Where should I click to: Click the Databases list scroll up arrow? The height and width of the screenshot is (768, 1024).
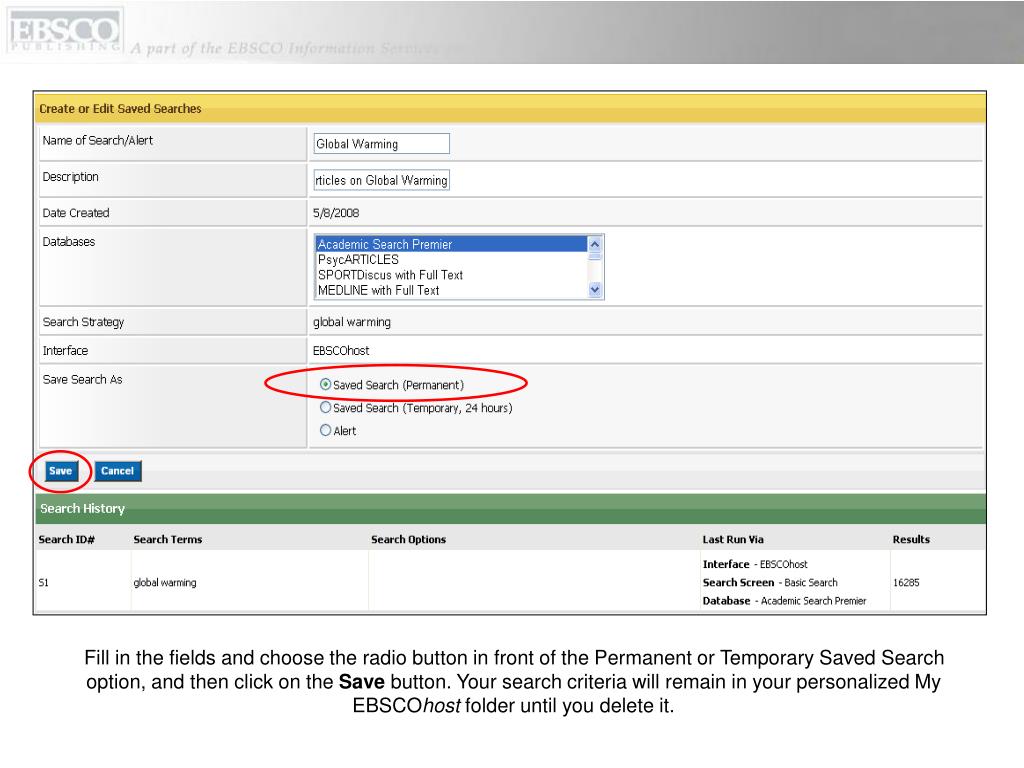coord(594,244)
